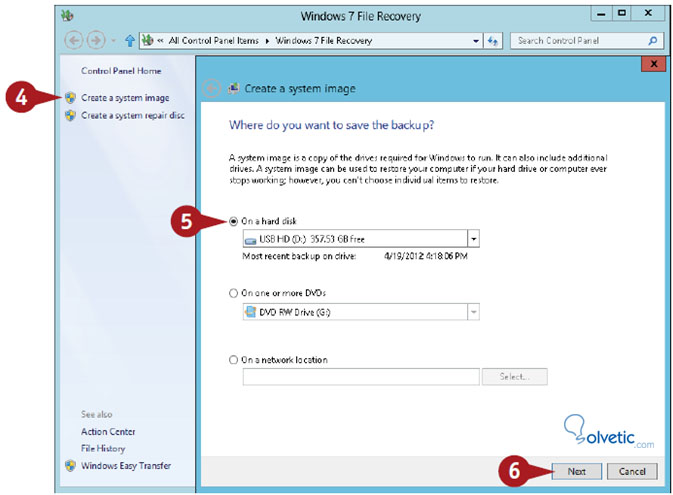Click the Create a system image wizard icon
Viewport: 673px width, 495px height.
coord(233,88)
